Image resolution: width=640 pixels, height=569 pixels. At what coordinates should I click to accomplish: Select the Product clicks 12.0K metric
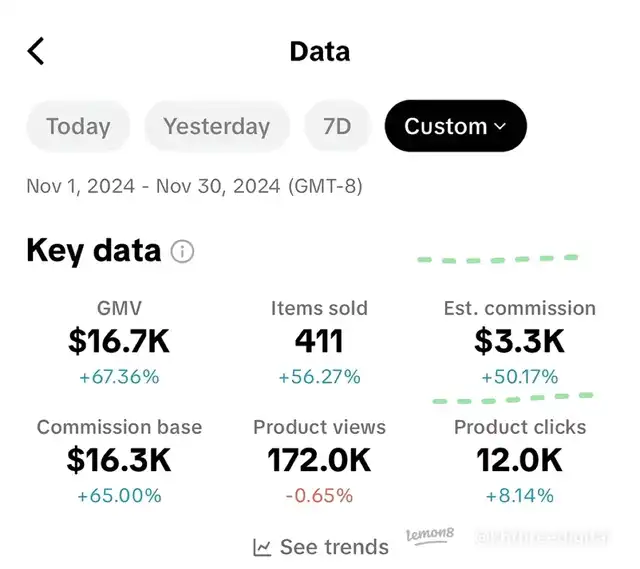click(x=519, y=459)
